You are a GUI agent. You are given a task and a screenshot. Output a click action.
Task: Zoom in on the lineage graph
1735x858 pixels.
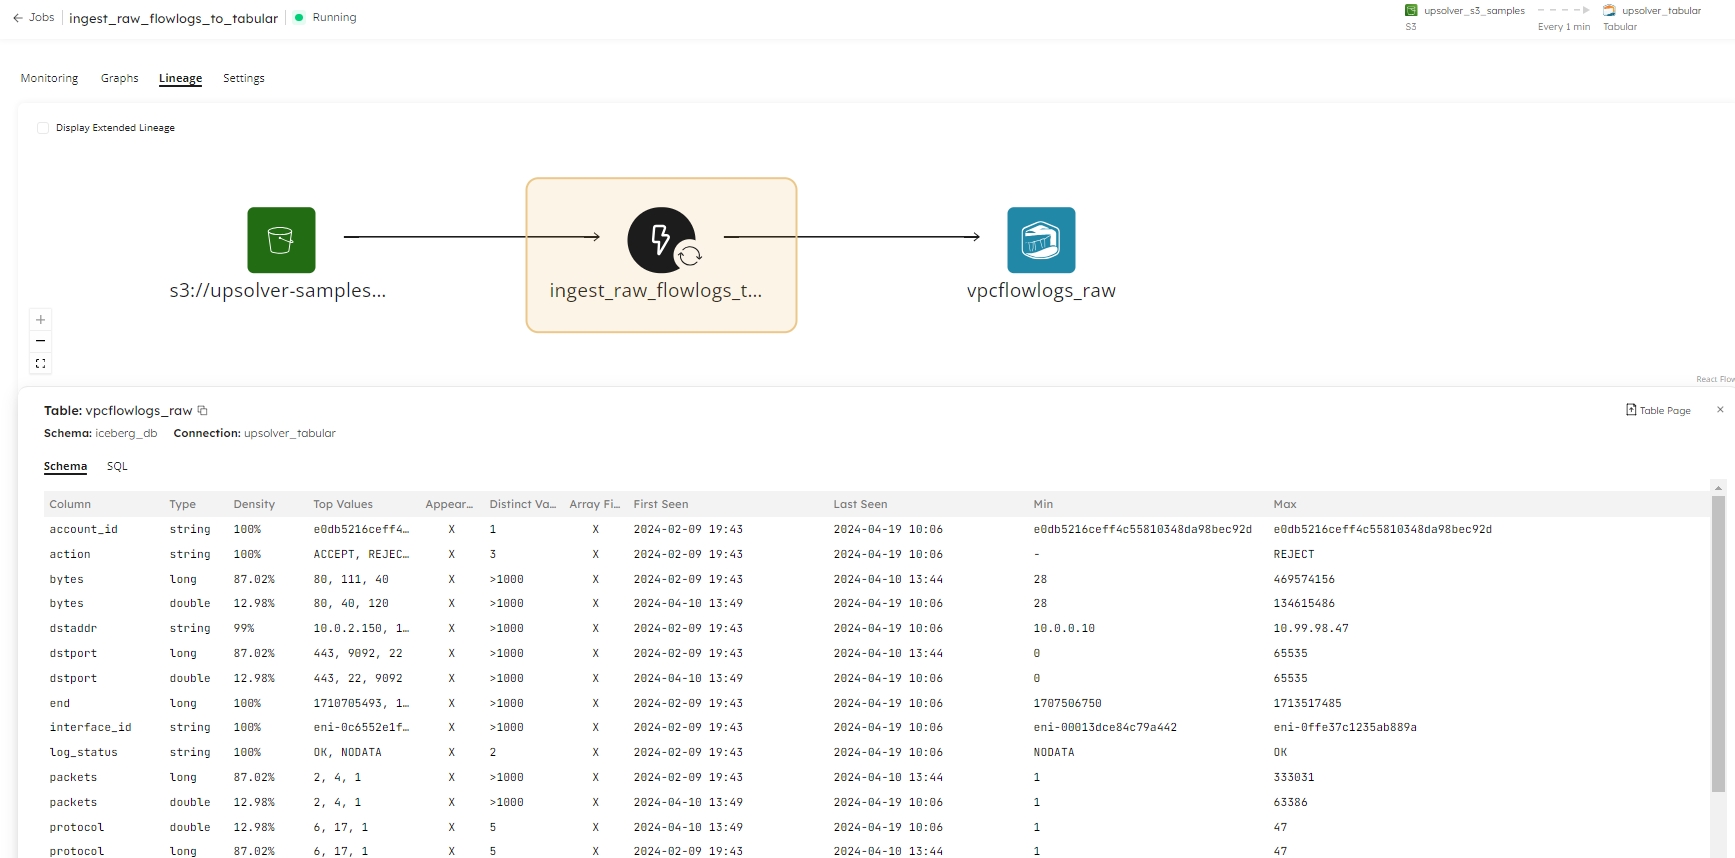coord(40,320)
